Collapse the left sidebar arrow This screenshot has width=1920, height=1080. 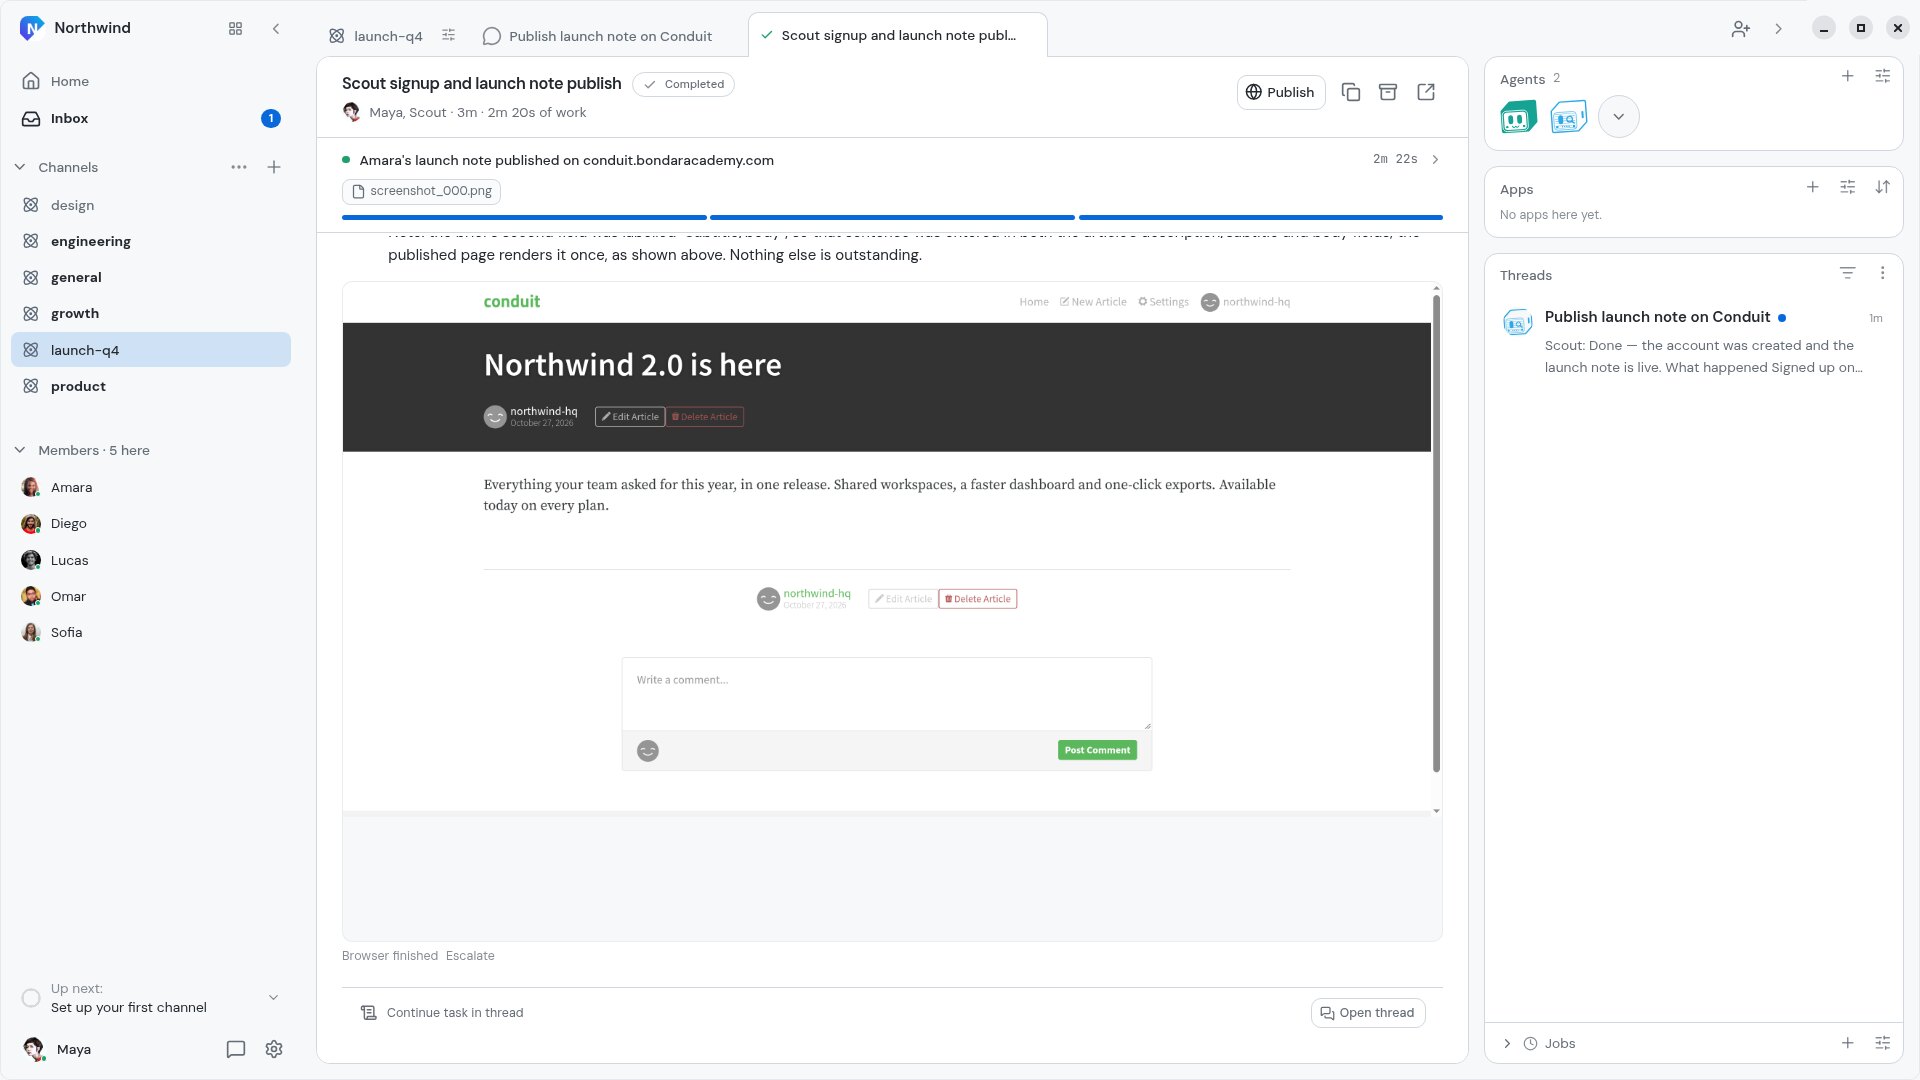[276, 29]
